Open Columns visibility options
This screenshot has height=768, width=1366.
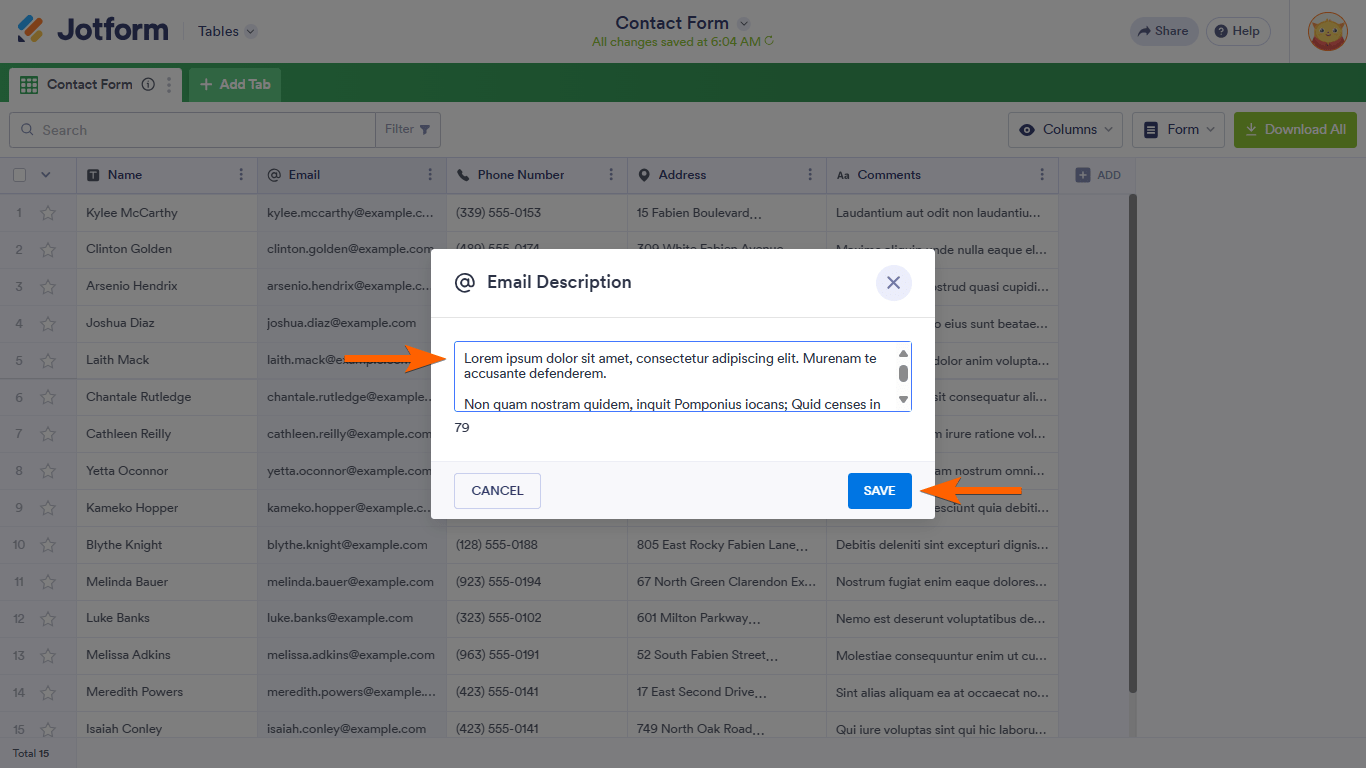(1066, 130)
